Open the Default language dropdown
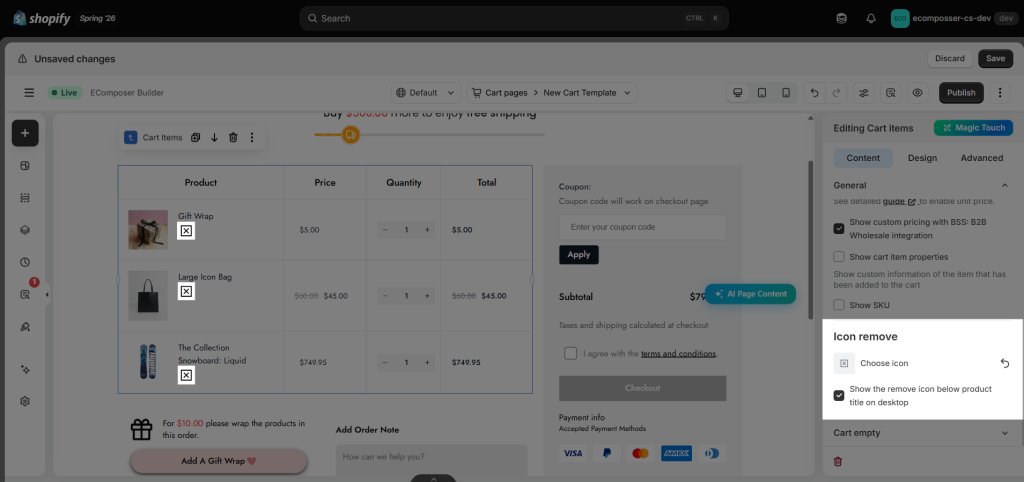This screenshot has height=482, width=1024. click(x=426, y=93)
